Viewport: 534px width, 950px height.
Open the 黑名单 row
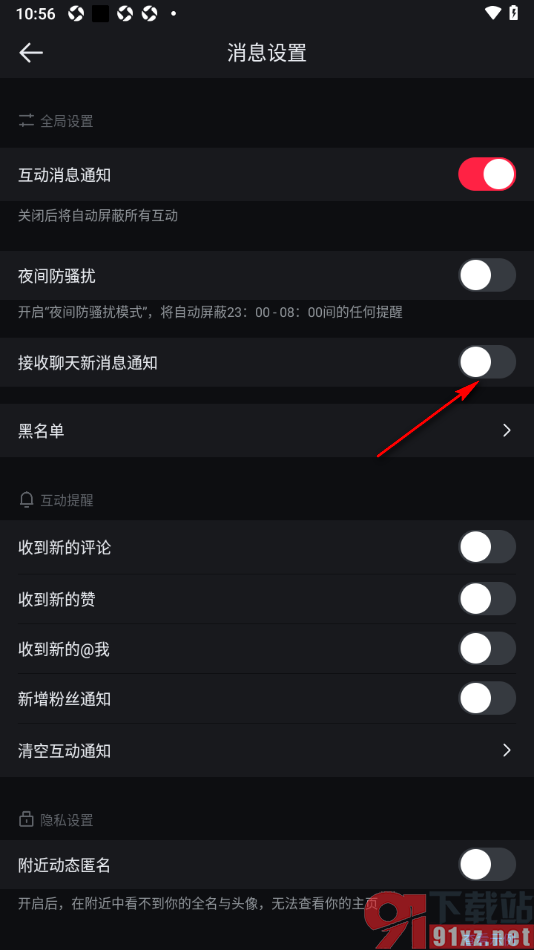click(x=267, y=431)
